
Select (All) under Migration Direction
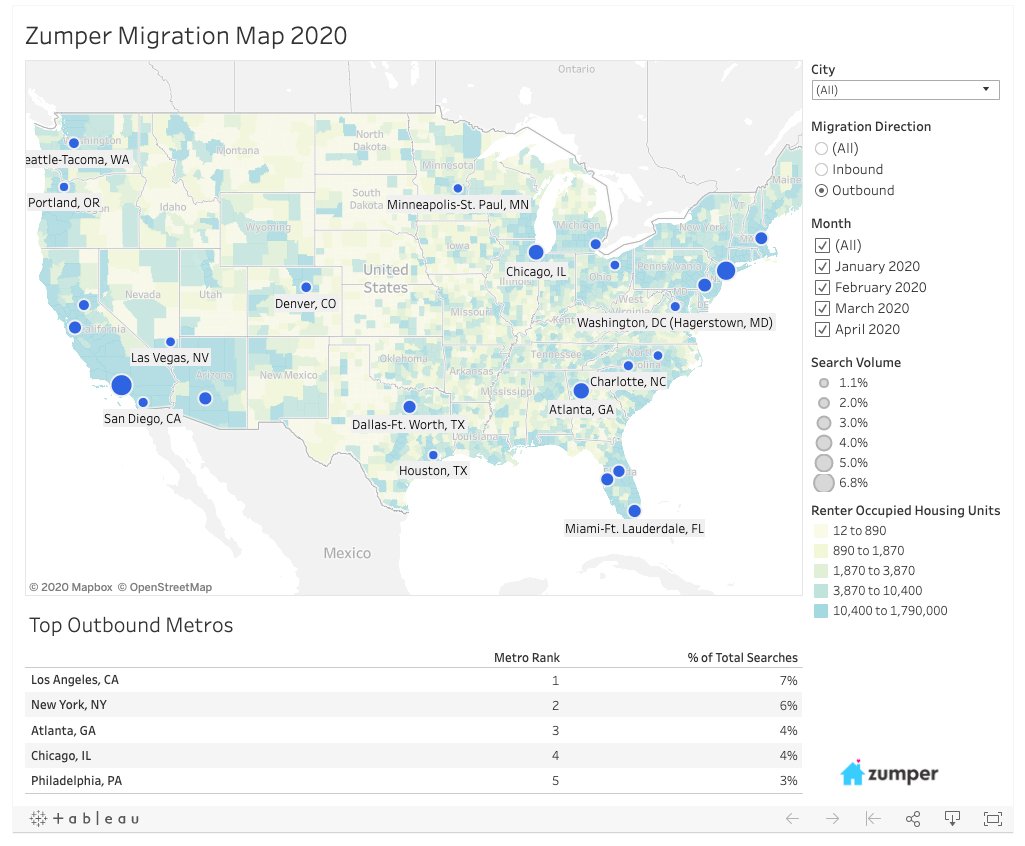tap(821, 148)
